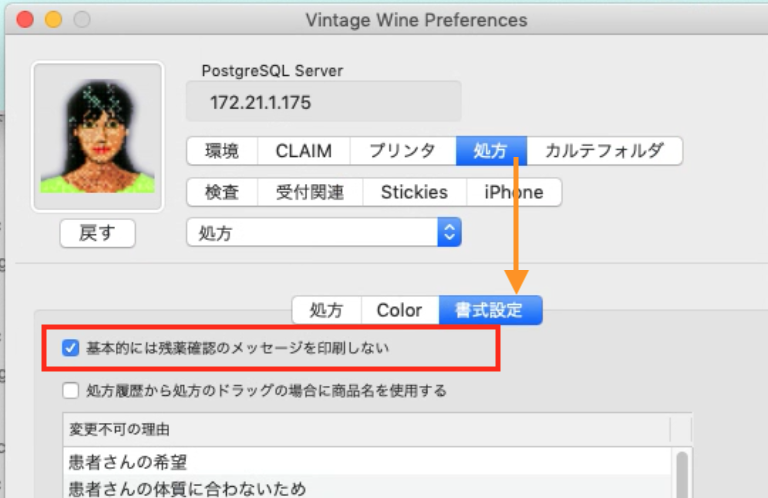The width and height of the screenshot is (768, 498).
Task: Open the 受付関連 tab
Action: (310, 192)
